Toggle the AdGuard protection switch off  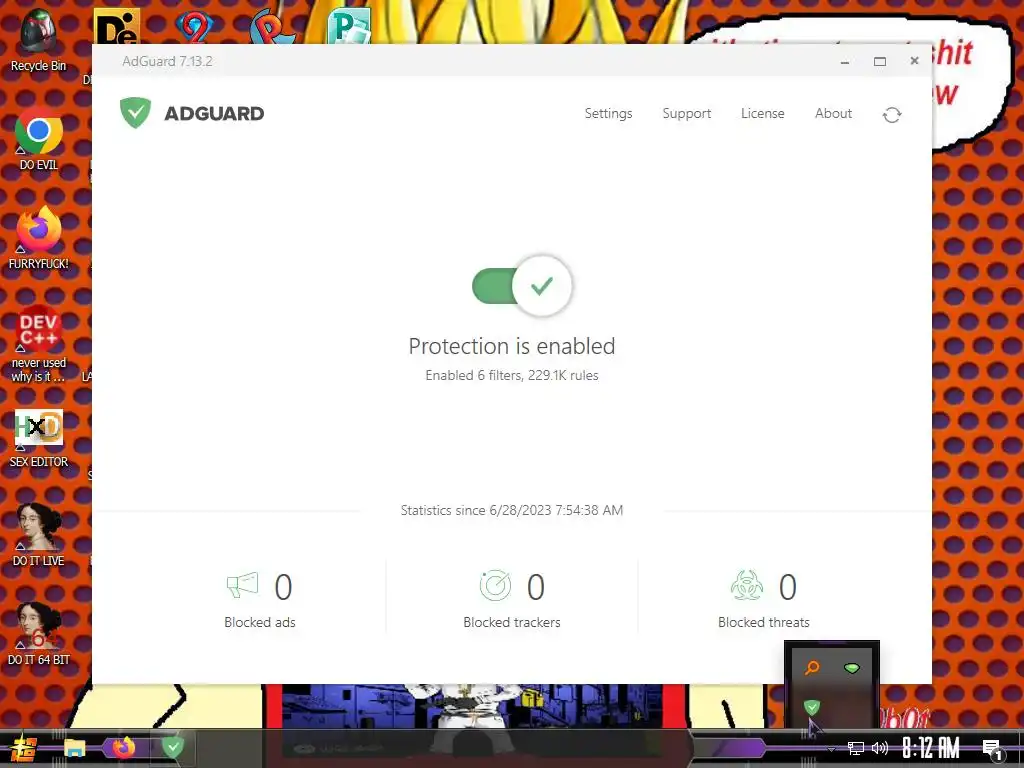[x=522, y=286]
